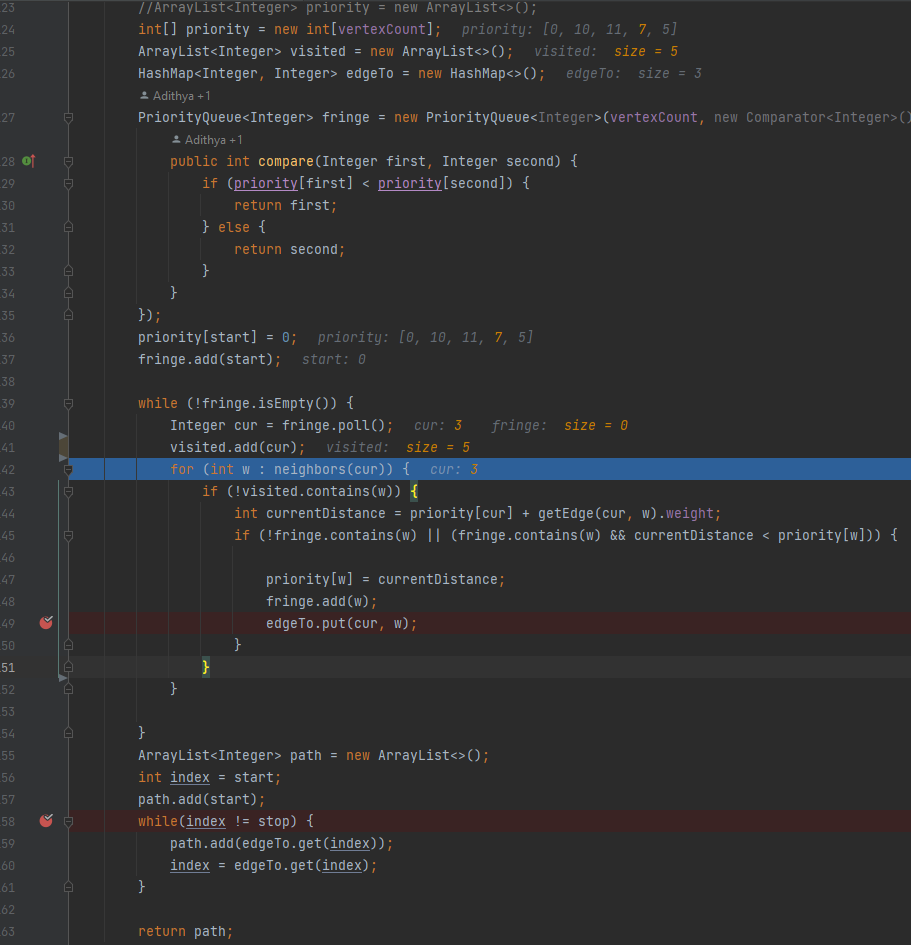Collapse the PriorityQueue comparator block at line 27
The image size is (911, 945).
(68, 118)
